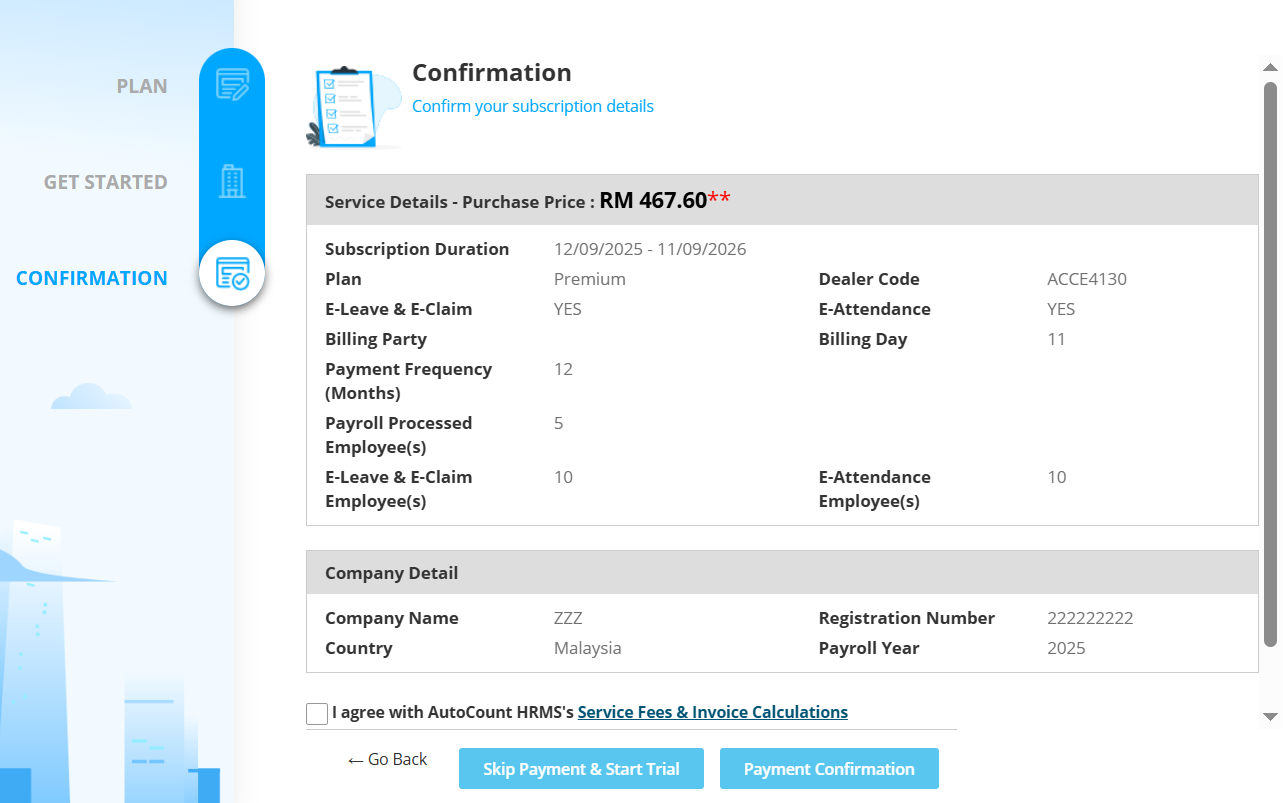Select the CONFIRMATION step label
The width and height of the screenshot is (1283, 803).
tap(92, 278)
